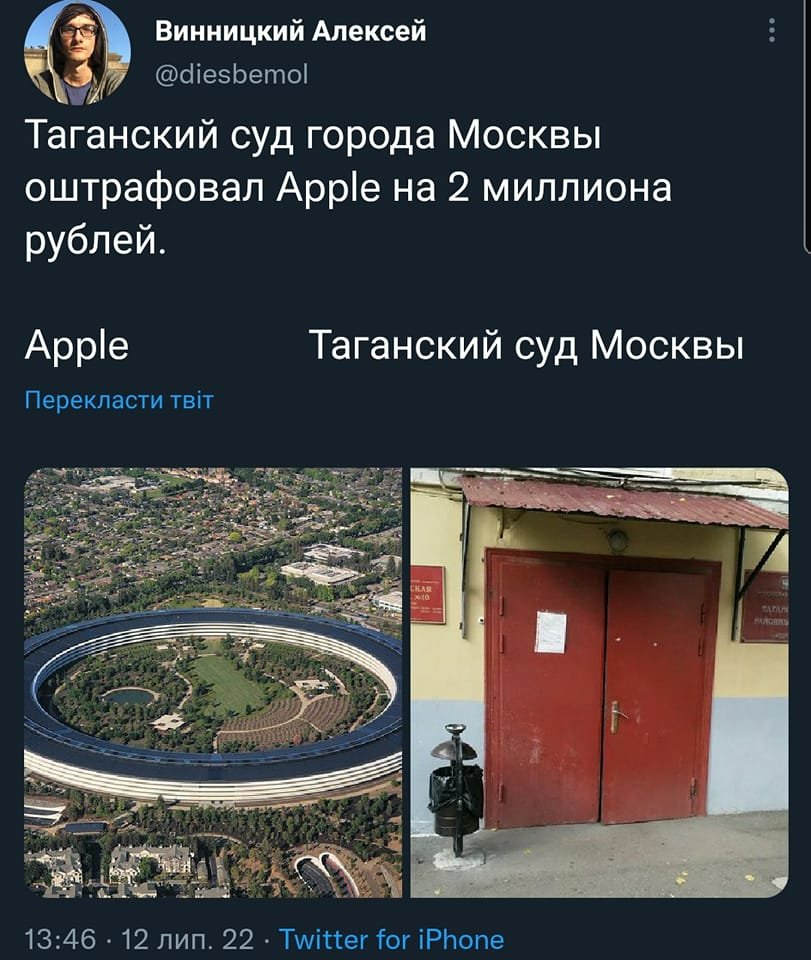Click the Twitter for iPhone source link
The image size is (811, 960).
392,939
